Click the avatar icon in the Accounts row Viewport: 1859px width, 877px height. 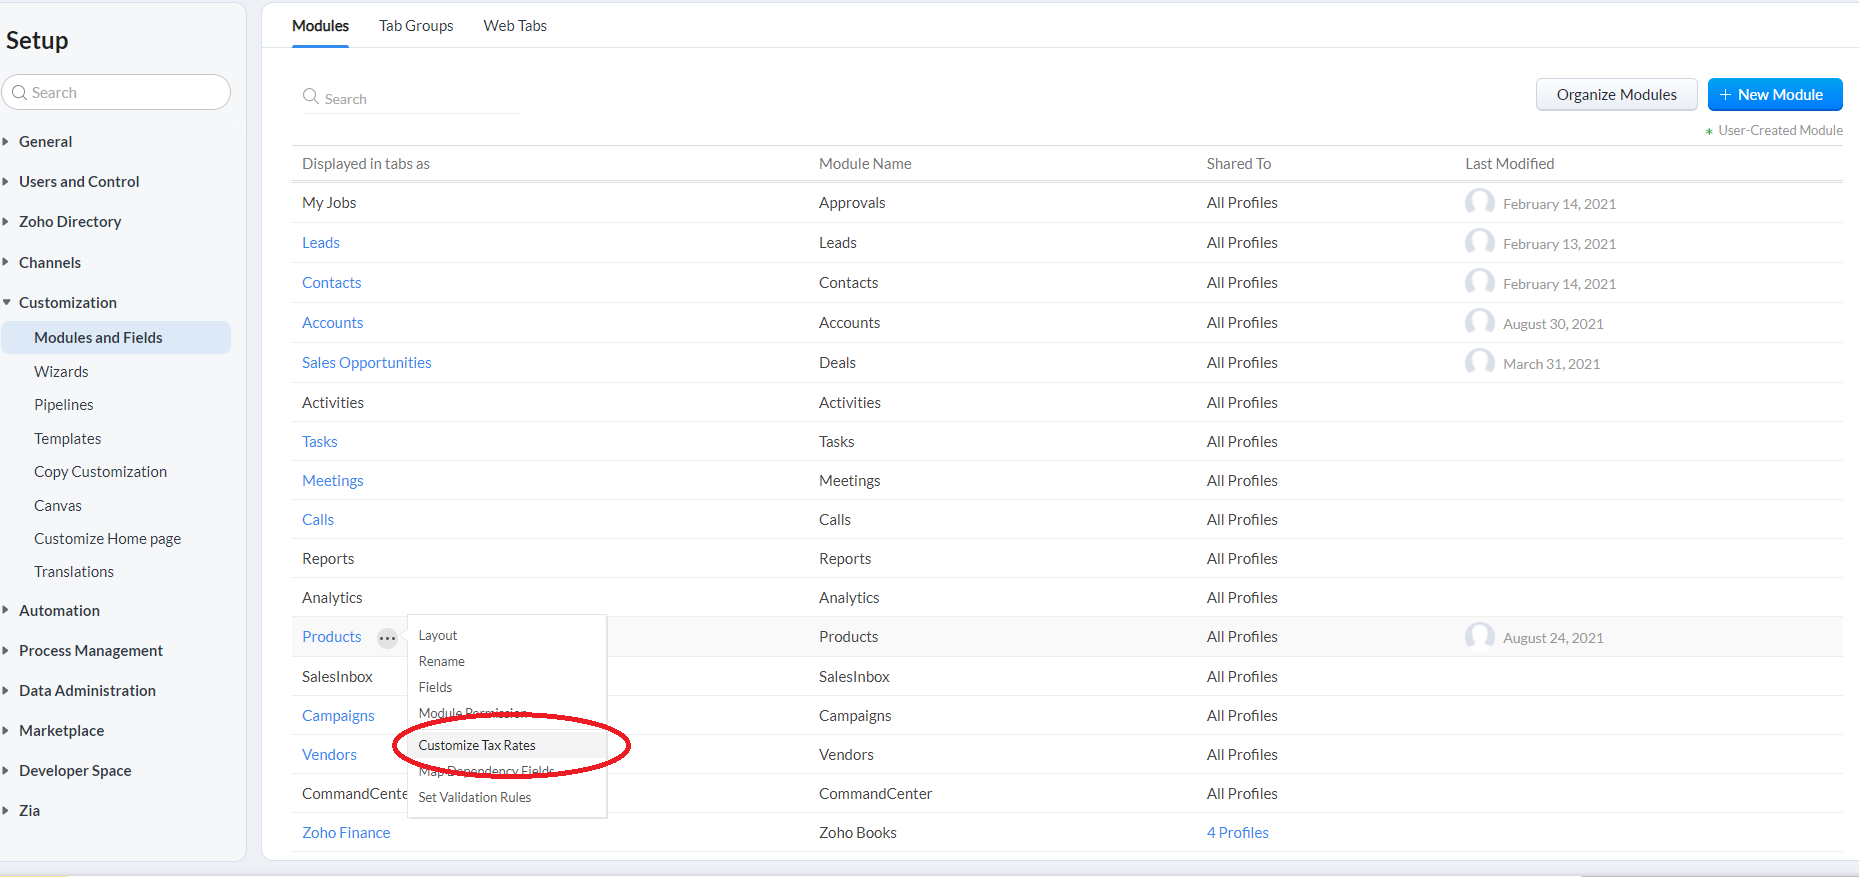point(1479,323)
